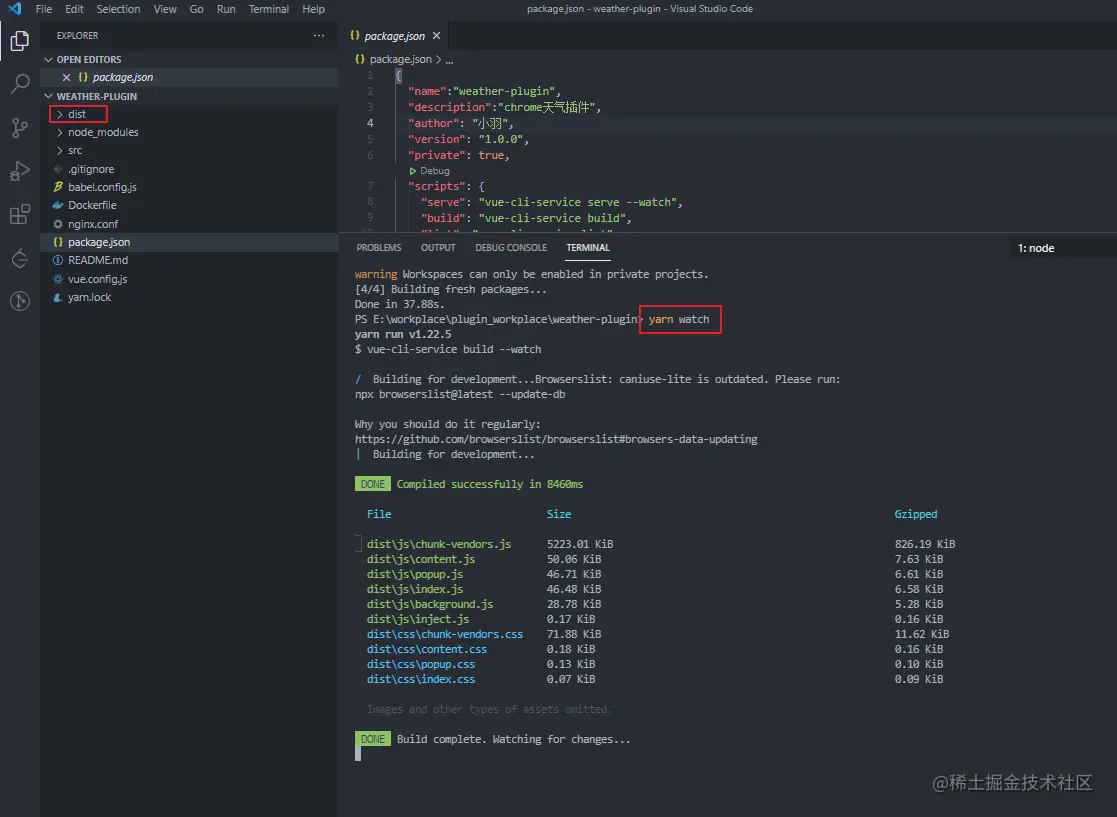Open the Selection menu
This screenshot has height=817, width=1117.
(118, 9)
